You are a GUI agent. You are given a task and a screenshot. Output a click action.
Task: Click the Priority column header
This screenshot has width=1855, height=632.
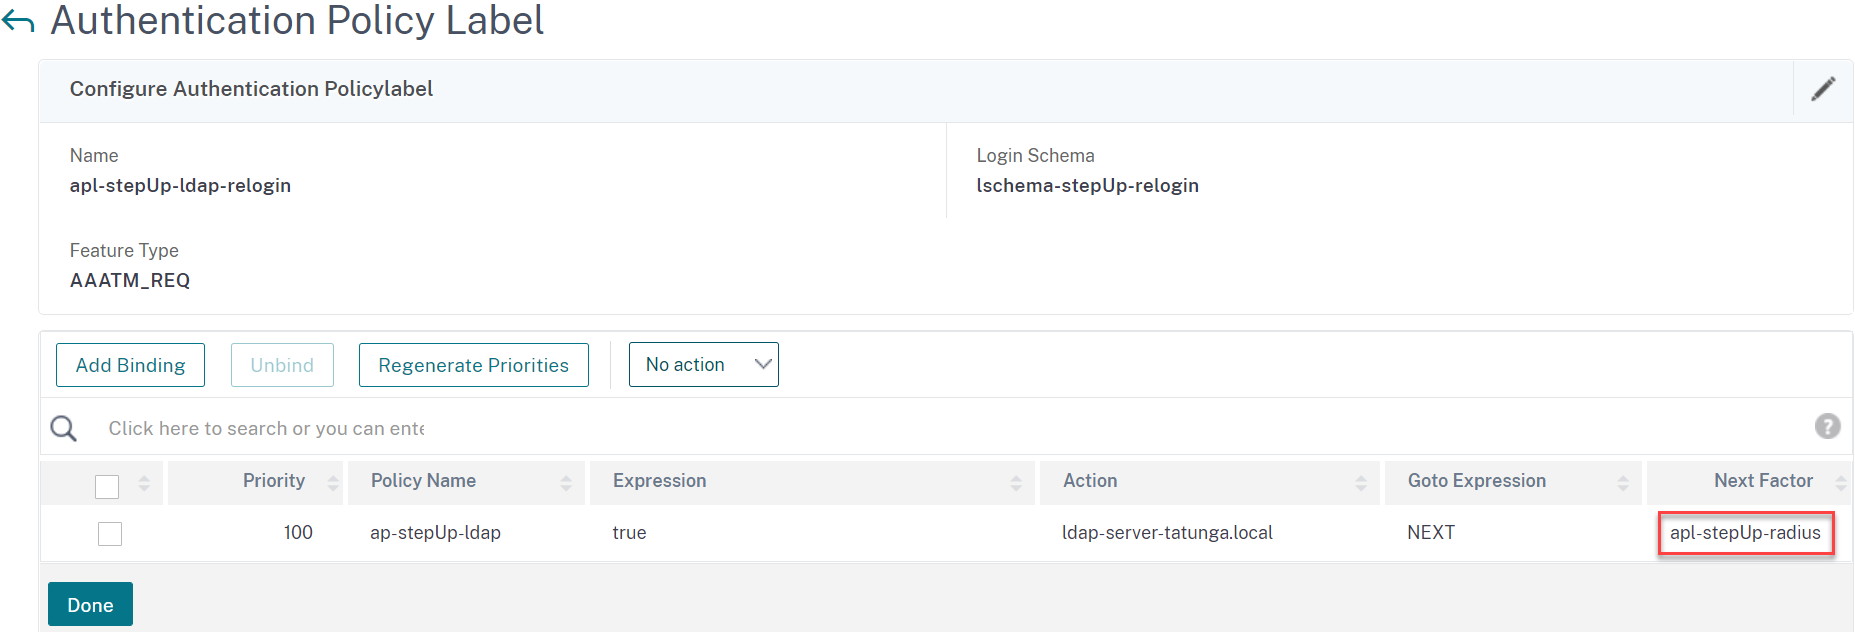tap(274, 481)
